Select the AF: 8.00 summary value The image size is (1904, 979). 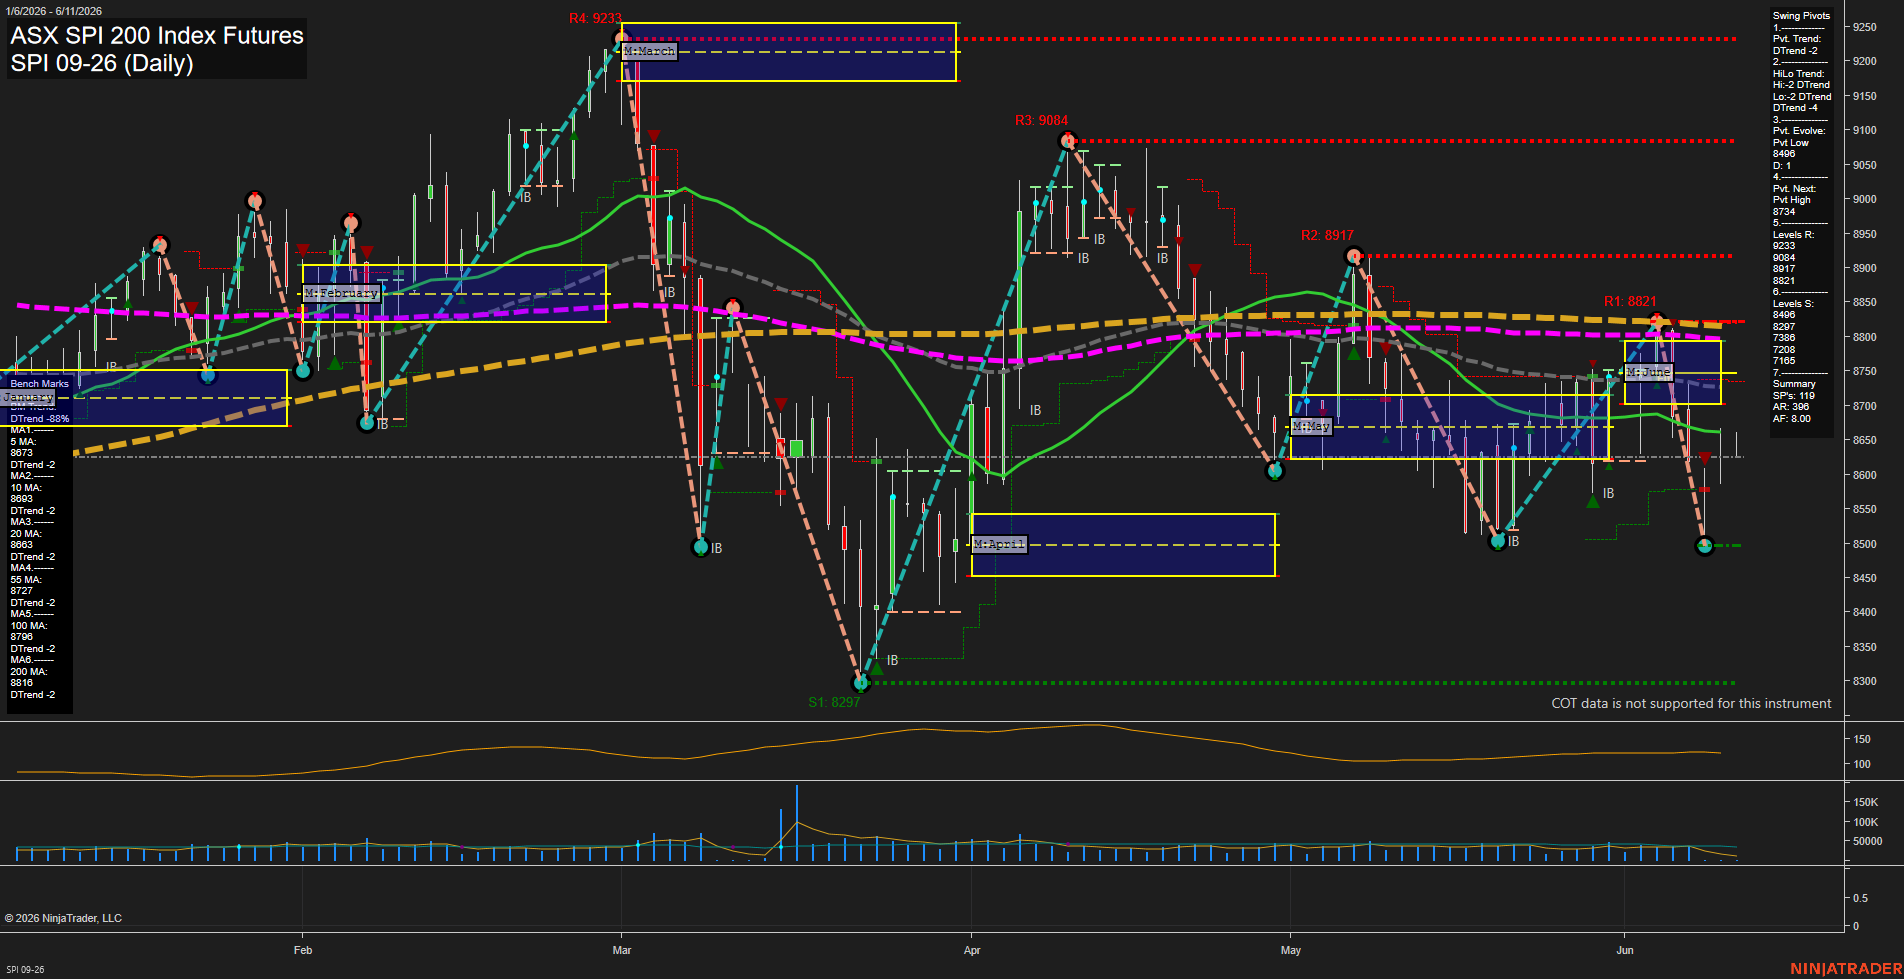1792,419
